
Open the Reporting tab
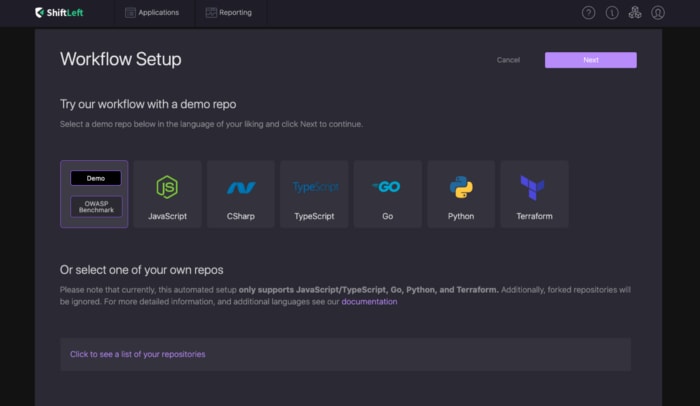point(229,13)
